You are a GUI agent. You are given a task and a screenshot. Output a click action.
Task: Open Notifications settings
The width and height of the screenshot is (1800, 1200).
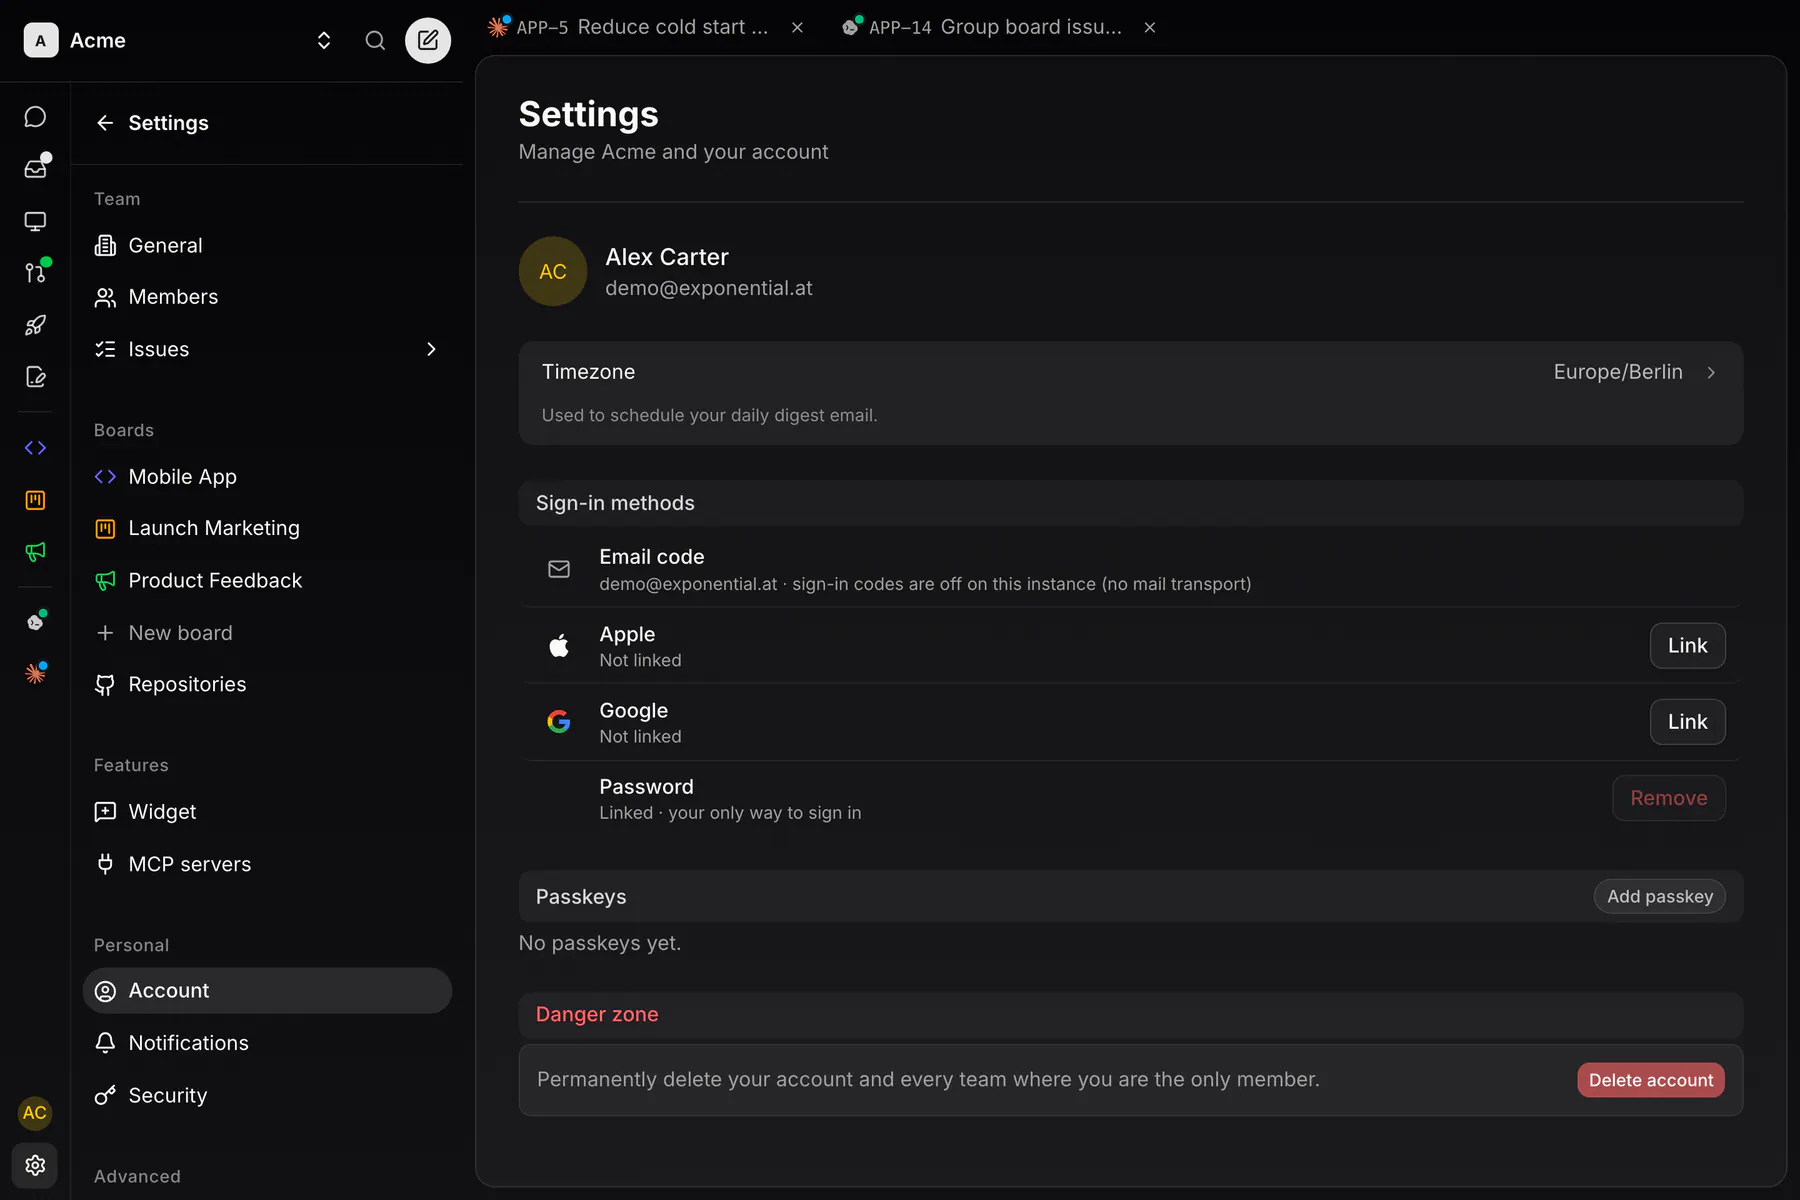point(267,1043)
